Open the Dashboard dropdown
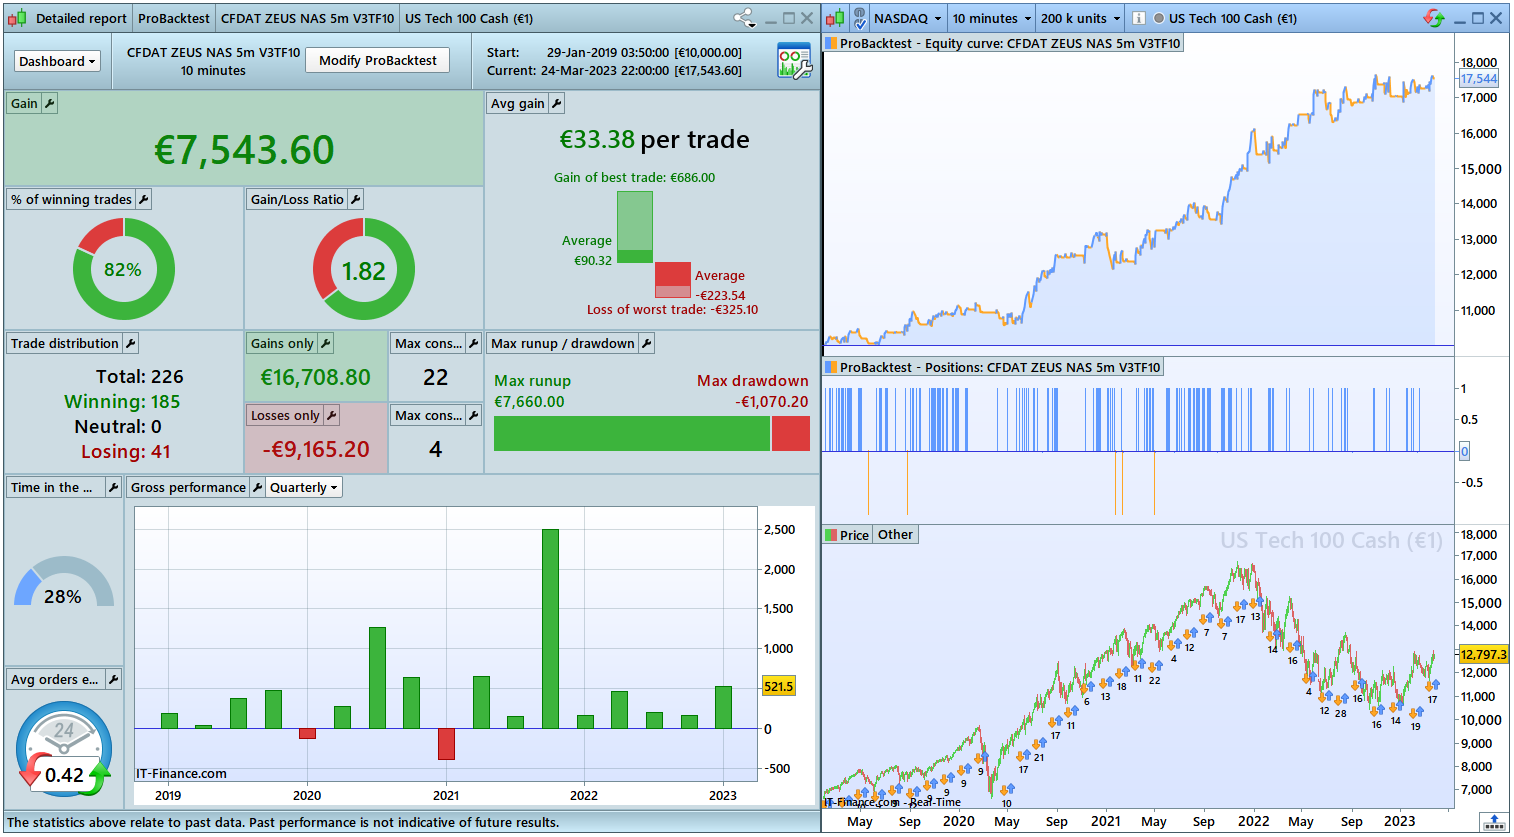This screenshot has height=837, width=1514. pos(57,61)
